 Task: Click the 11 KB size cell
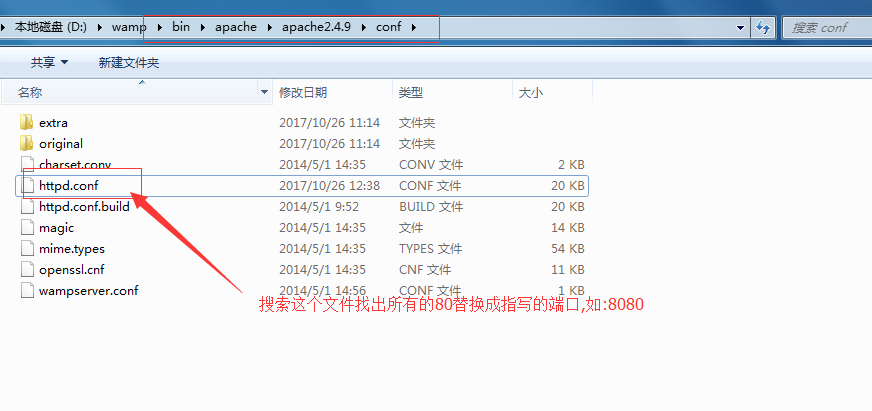568,270
